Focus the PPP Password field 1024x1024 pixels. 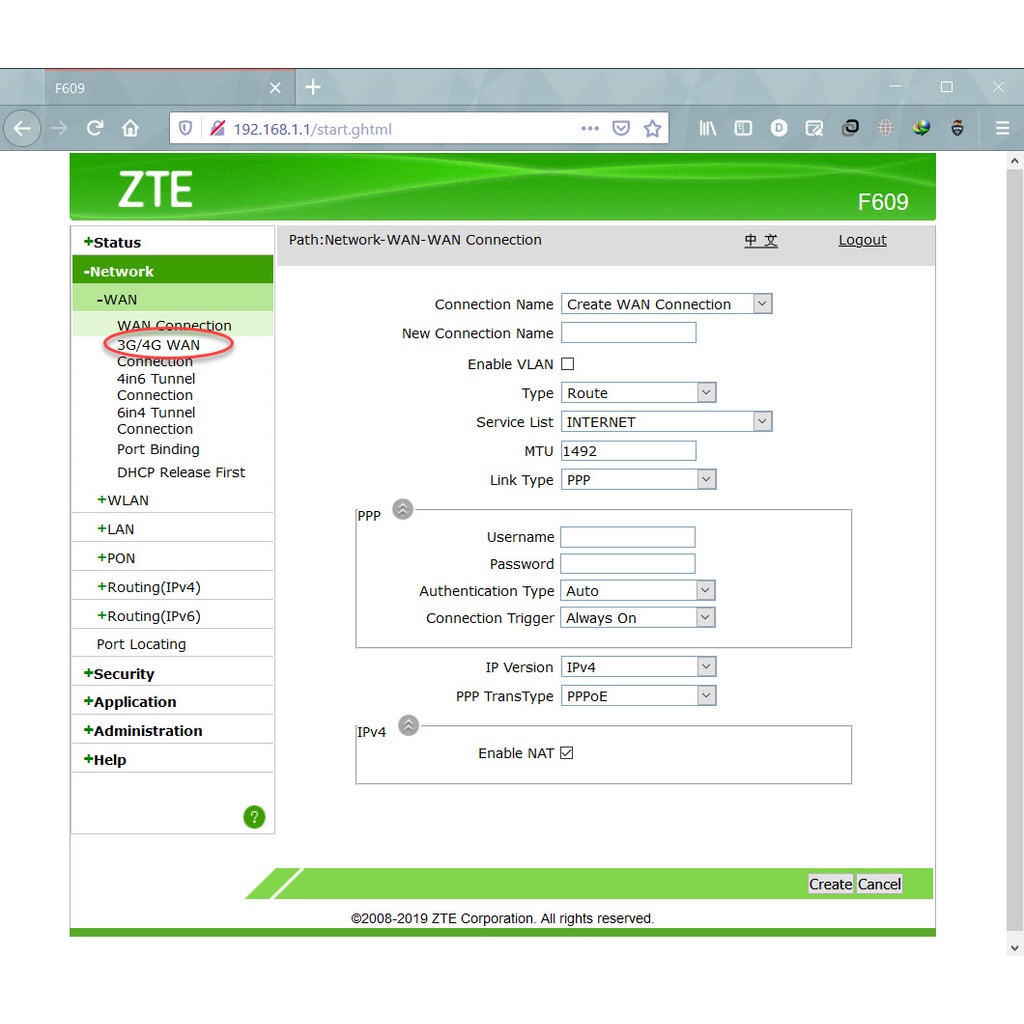628,564
